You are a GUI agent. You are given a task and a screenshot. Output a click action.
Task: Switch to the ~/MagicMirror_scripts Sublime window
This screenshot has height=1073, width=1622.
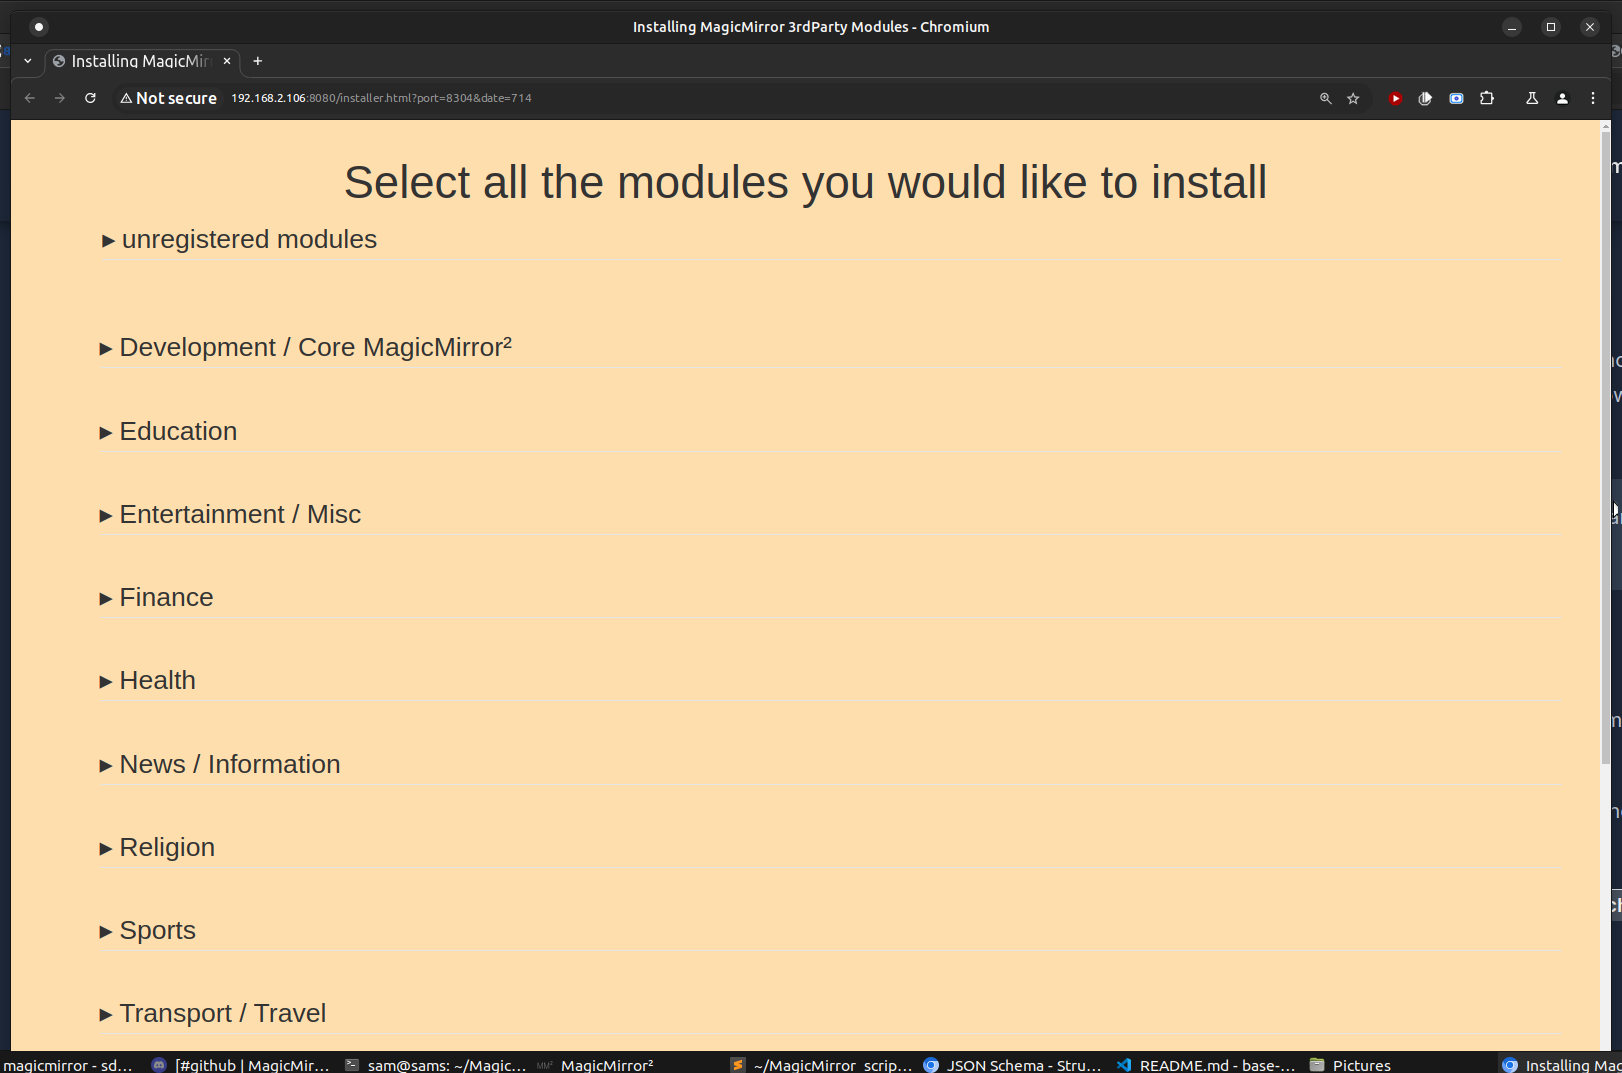coord(822,1065)
